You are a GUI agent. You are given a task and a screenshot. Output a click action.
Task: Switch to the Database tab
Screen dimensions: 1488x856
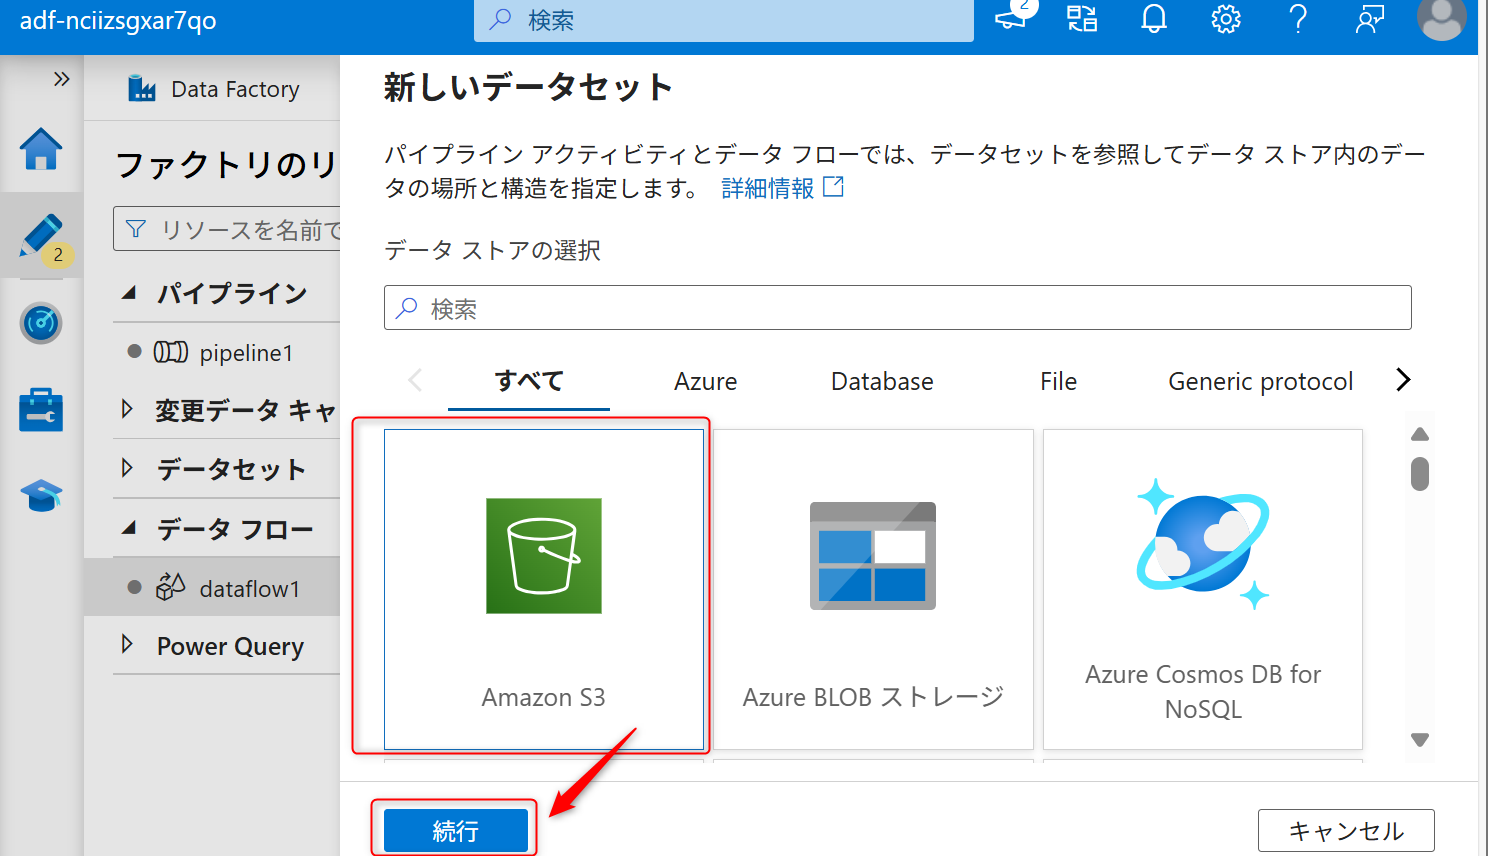tap(881, 381)
